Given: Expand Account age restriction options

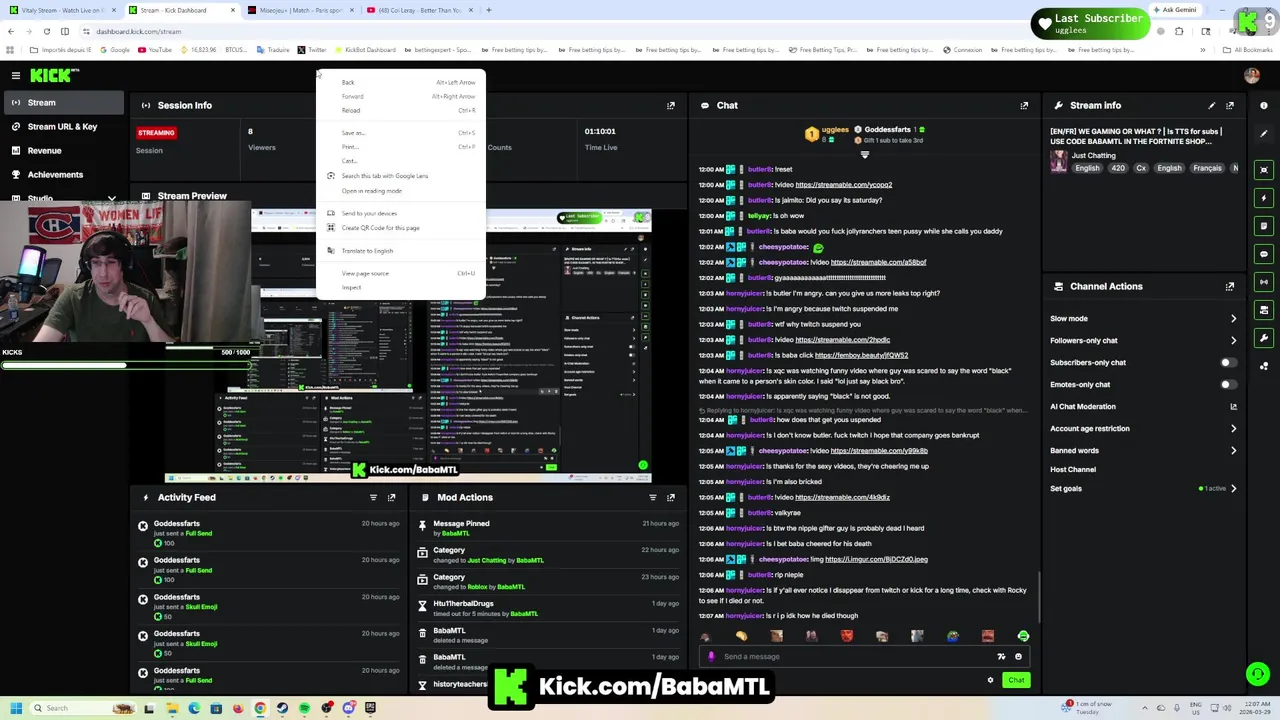Looking at the screenshot, I should coord(1233,429).
